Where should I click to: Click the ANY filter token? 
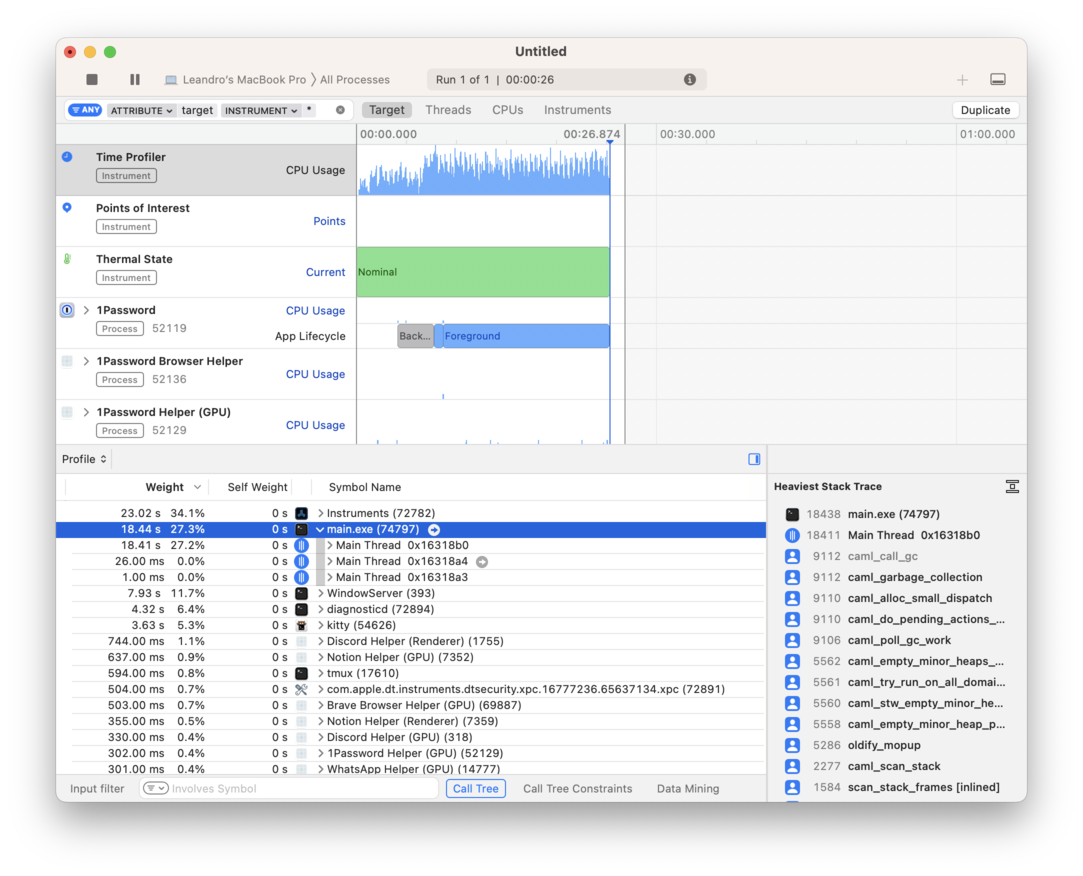pos(86,110)
